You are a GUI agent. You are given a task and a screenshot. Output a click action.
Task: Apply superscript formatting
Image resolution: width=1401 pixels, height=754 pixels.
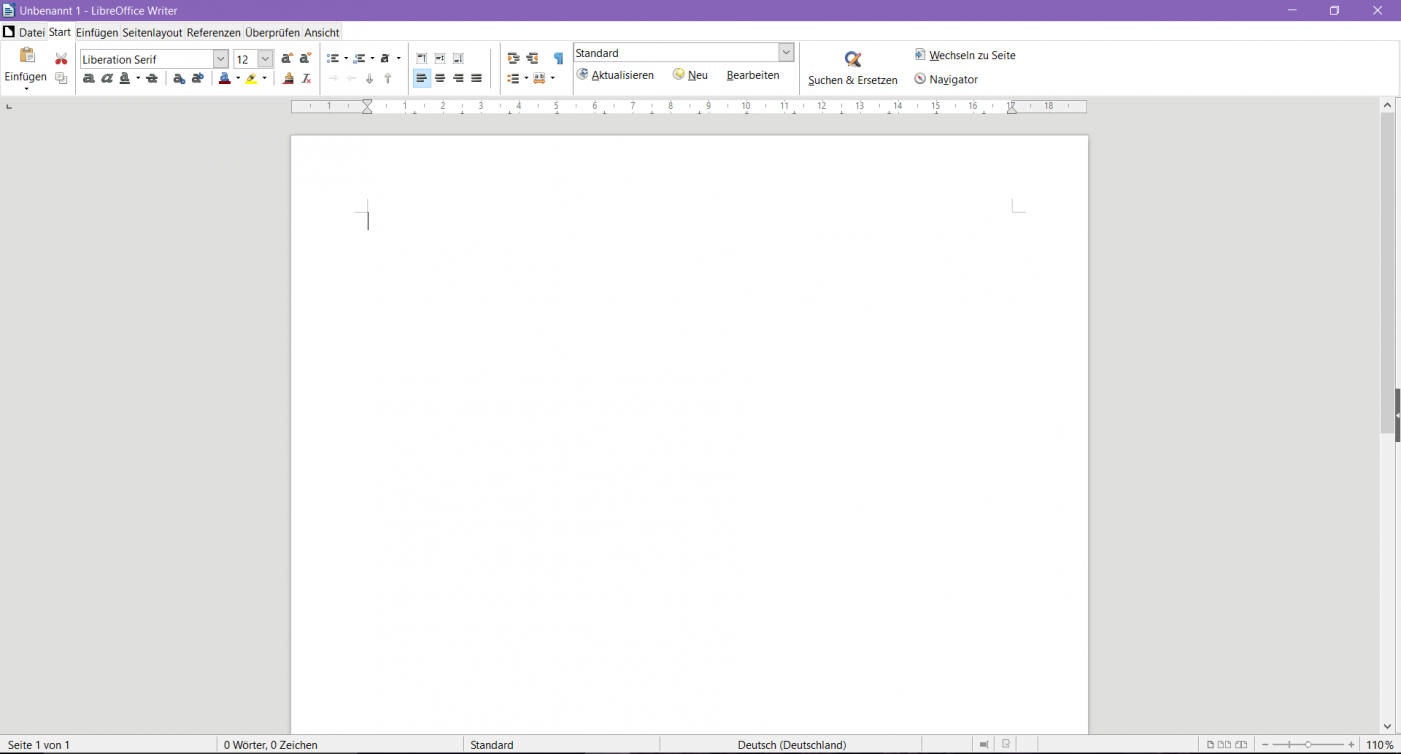[197, 78]
